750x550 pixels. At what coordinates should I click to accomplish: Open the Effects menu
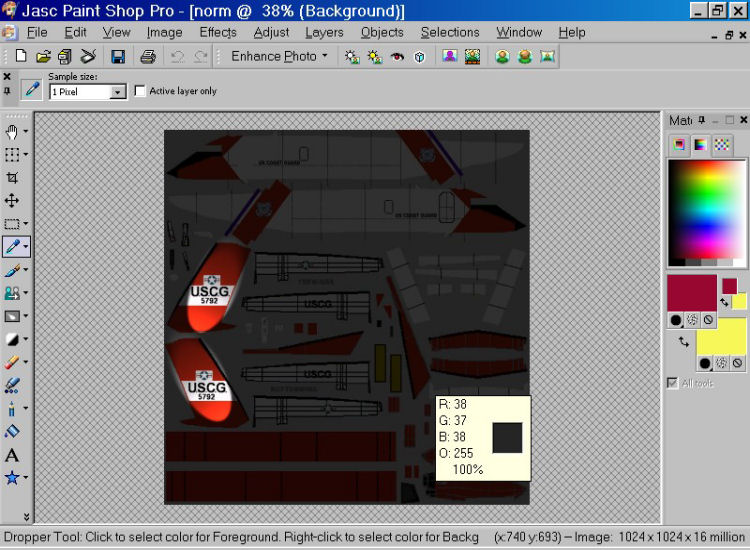[218, 32]
